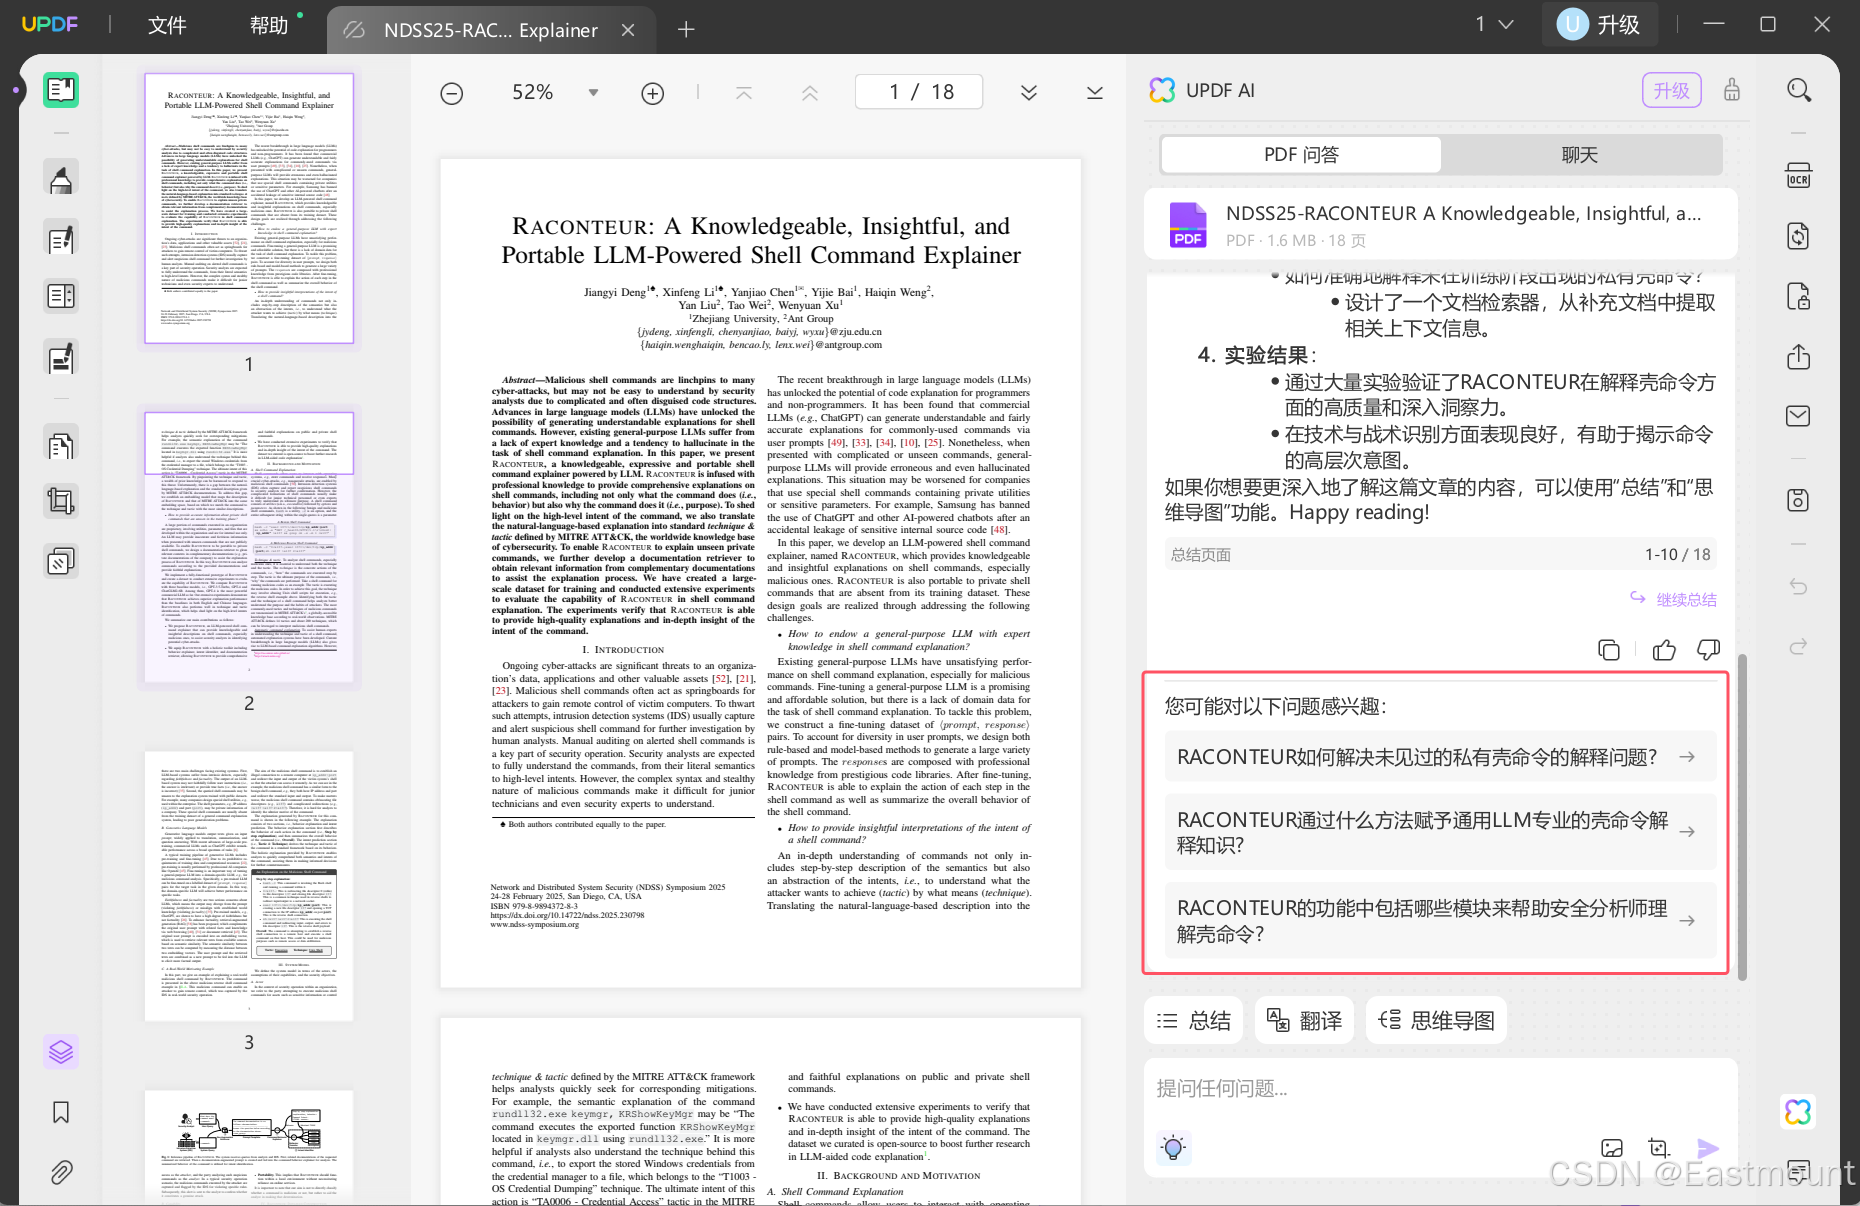Screen dimensions: 1860x1206
Task: Click the 翻译 translate button
Action: pos(1305,1021)
